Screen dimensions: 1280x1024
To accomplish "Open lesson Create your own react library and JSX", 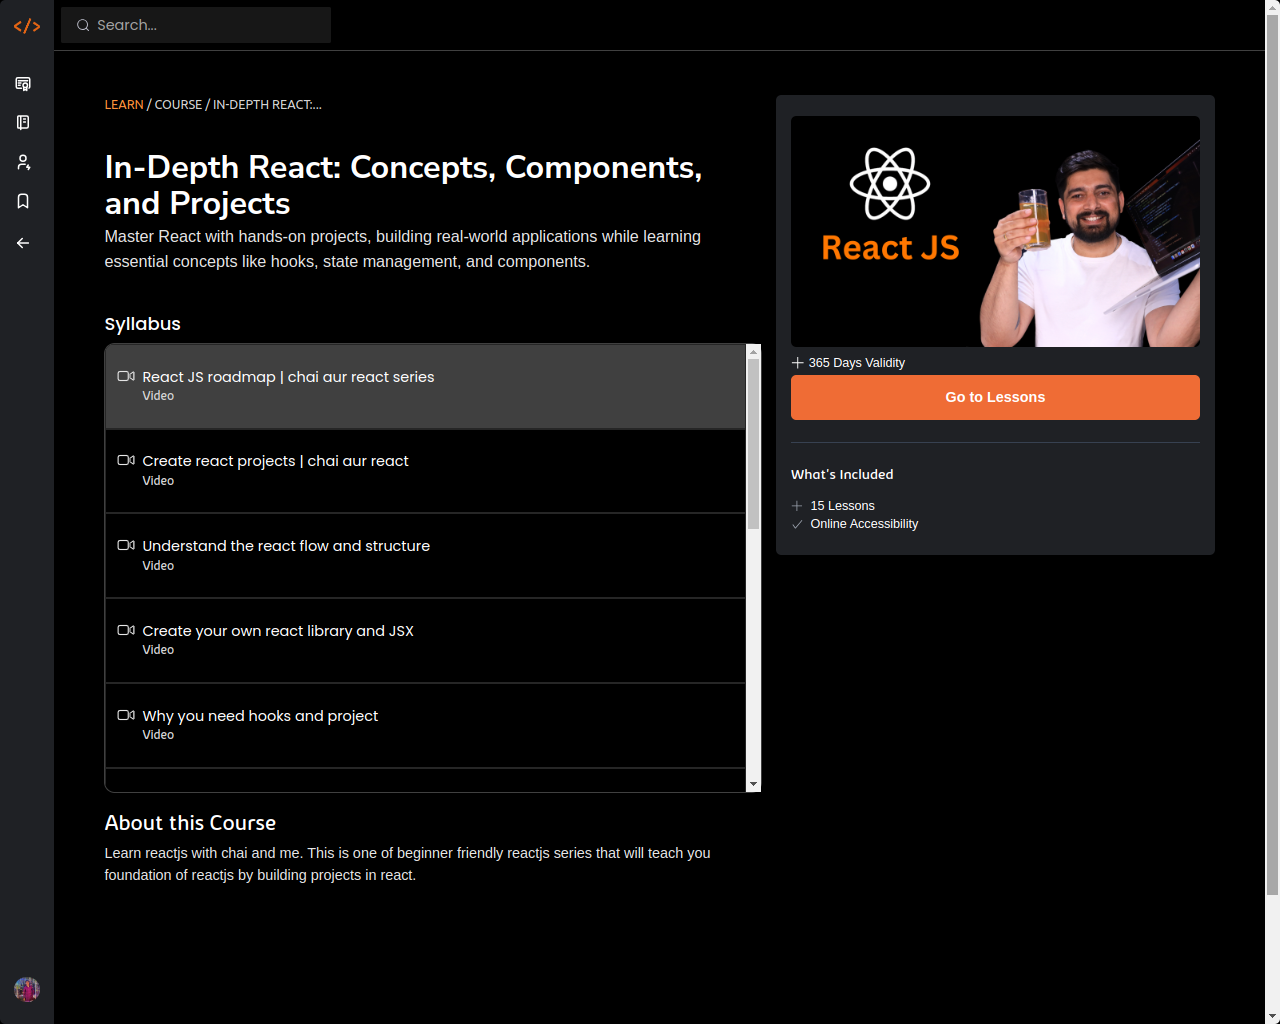I will (x=425, y=641).
